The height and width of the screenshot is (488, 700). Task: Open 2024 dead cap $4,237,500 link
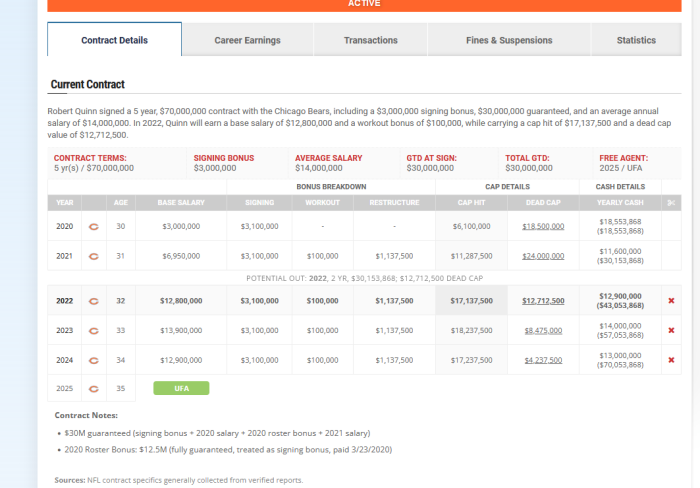coord(543,360)
